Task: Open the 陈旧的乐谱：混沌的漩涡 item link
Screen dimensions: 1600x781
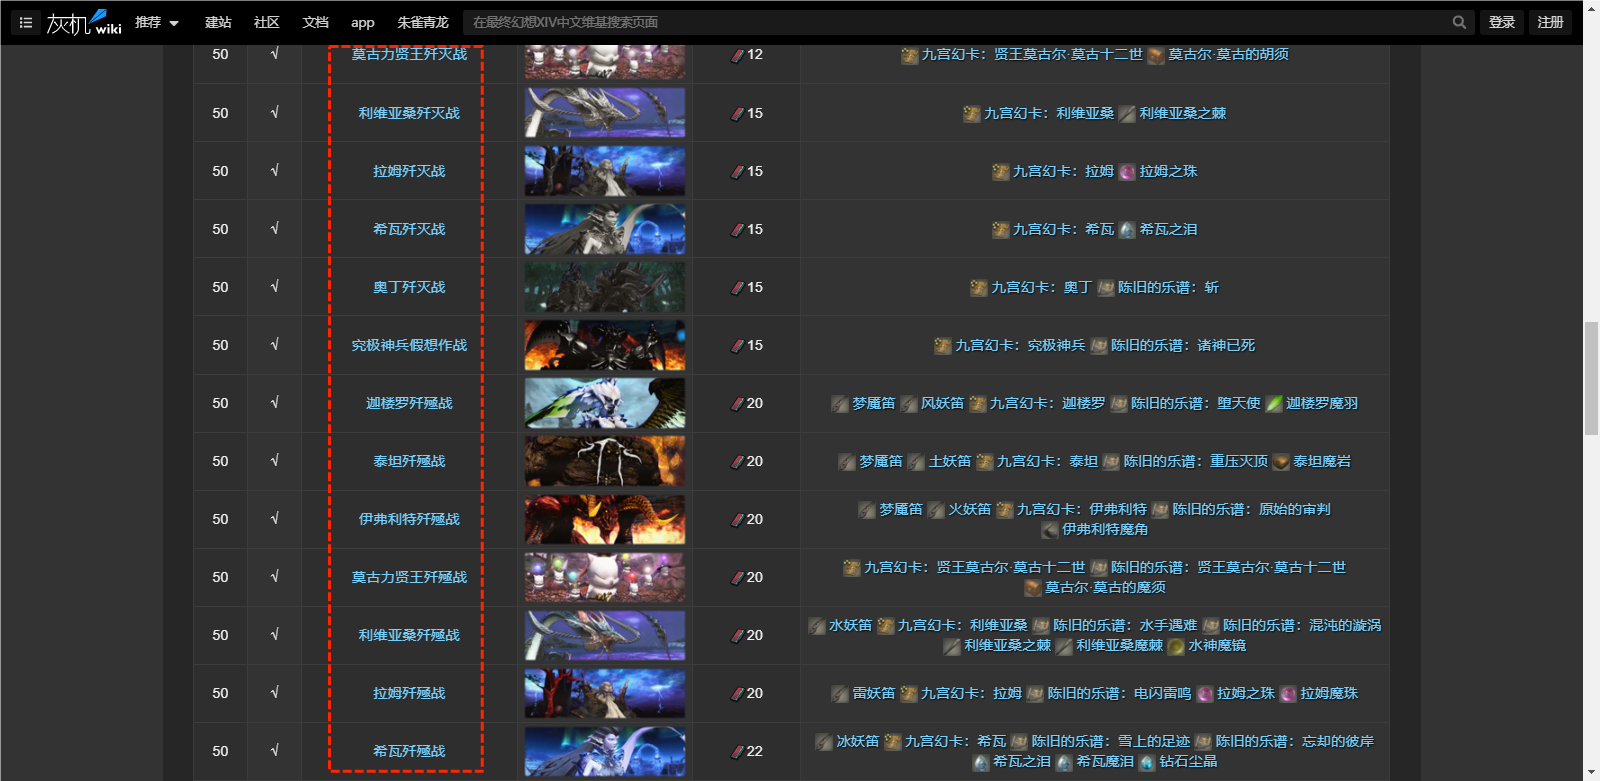Action: (x=1301, y=626)
